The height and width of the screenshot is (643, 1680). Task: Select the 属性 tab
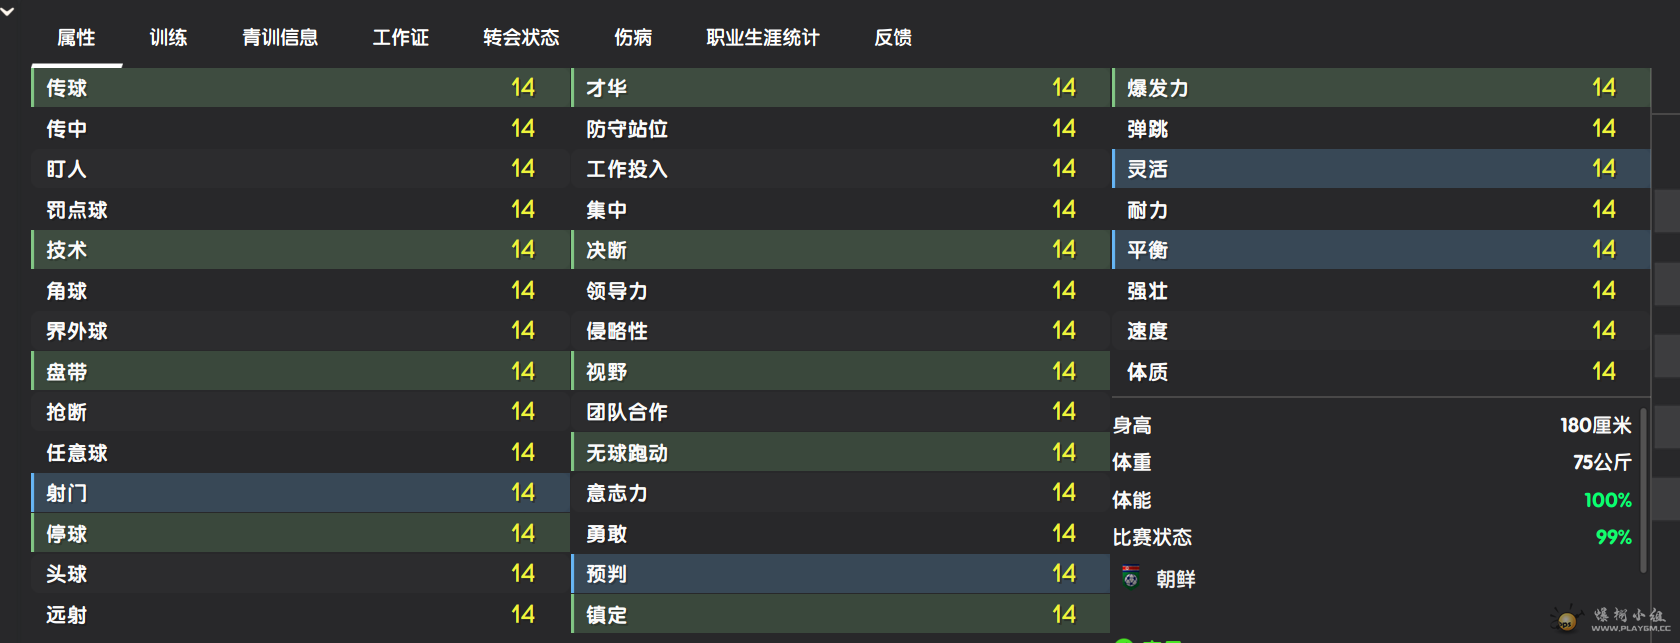click(76, 38)
